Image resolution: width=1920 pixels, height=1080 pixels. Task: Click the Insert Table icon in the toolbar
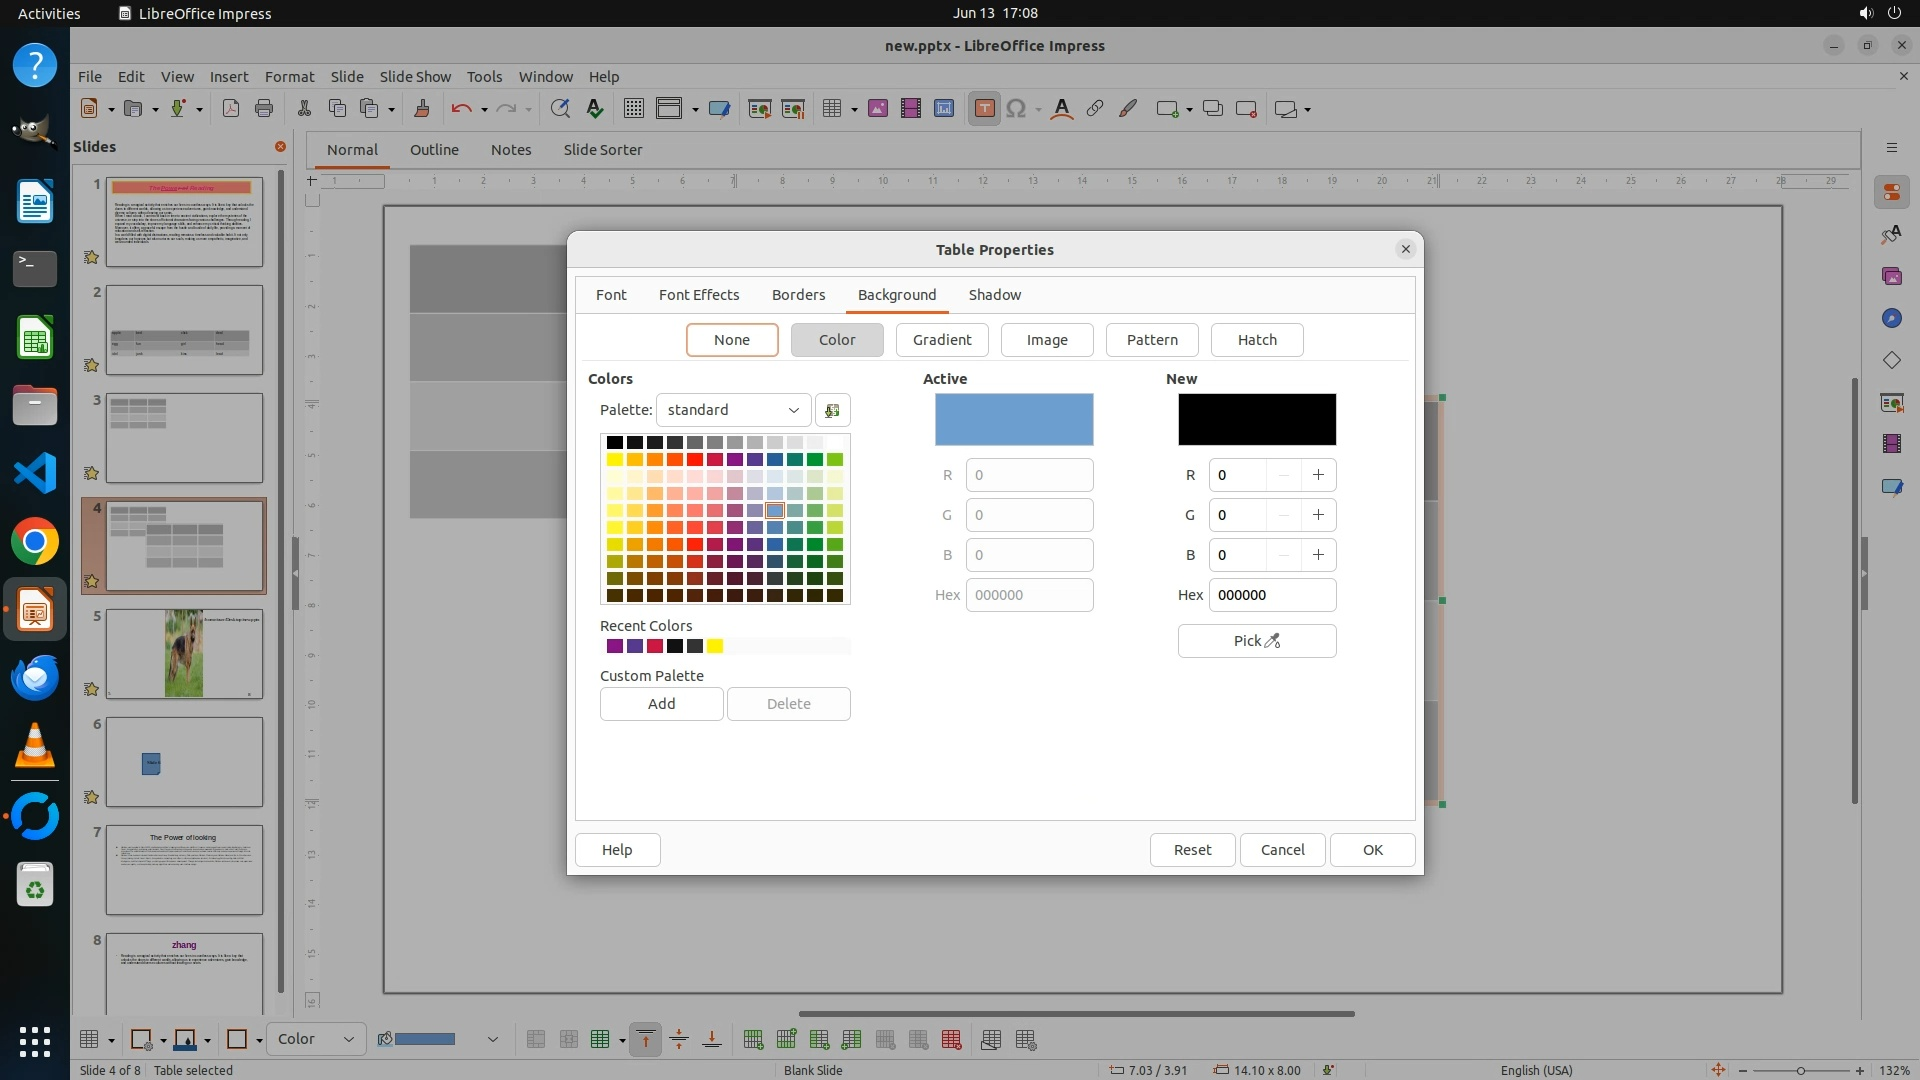tap(831, 109)
